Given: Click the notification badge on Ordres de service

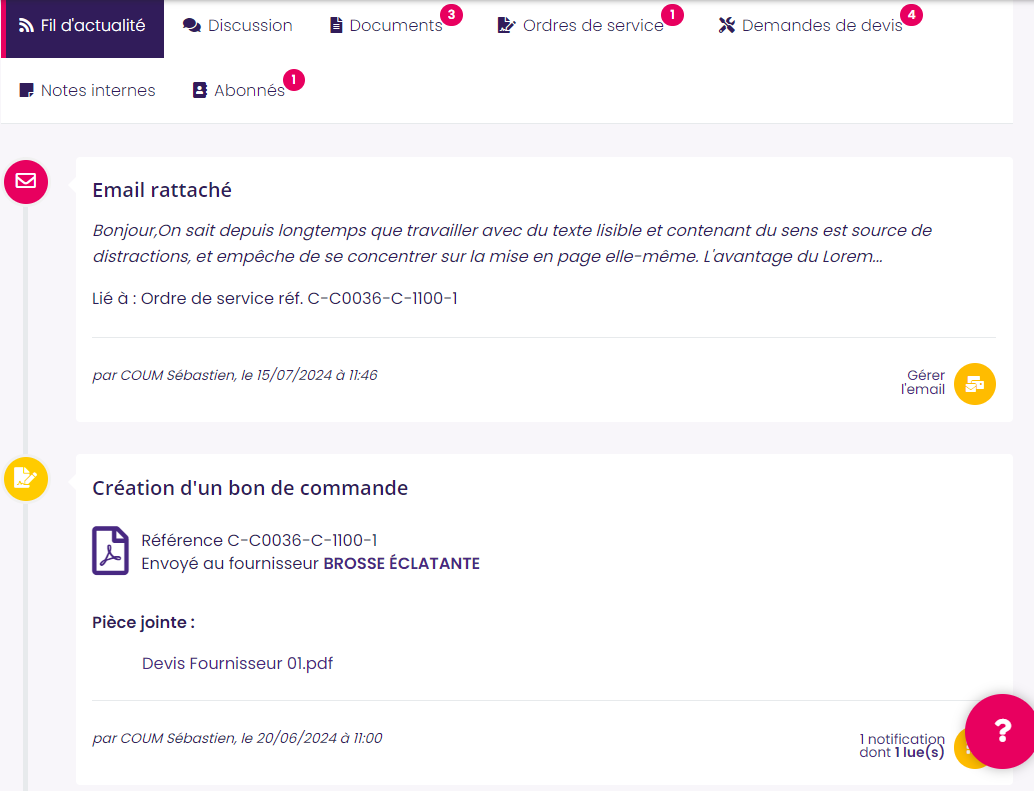Looking at the screenshot, I should 673,15.
